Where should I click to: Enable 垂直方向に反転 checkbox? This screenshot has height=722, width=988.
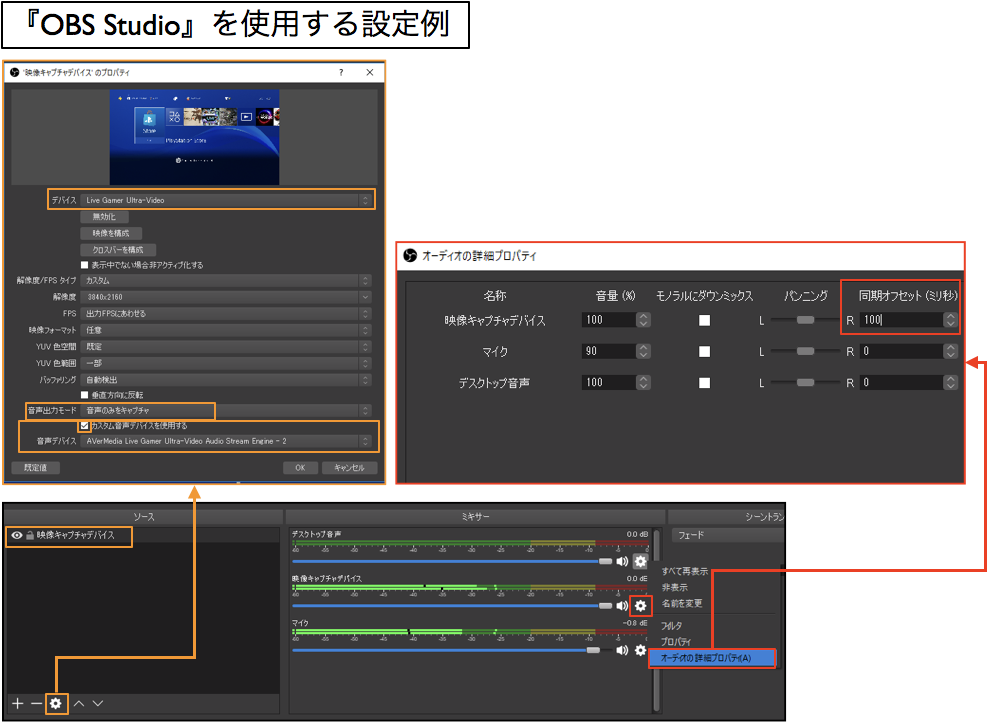click(x=84, y=395)
